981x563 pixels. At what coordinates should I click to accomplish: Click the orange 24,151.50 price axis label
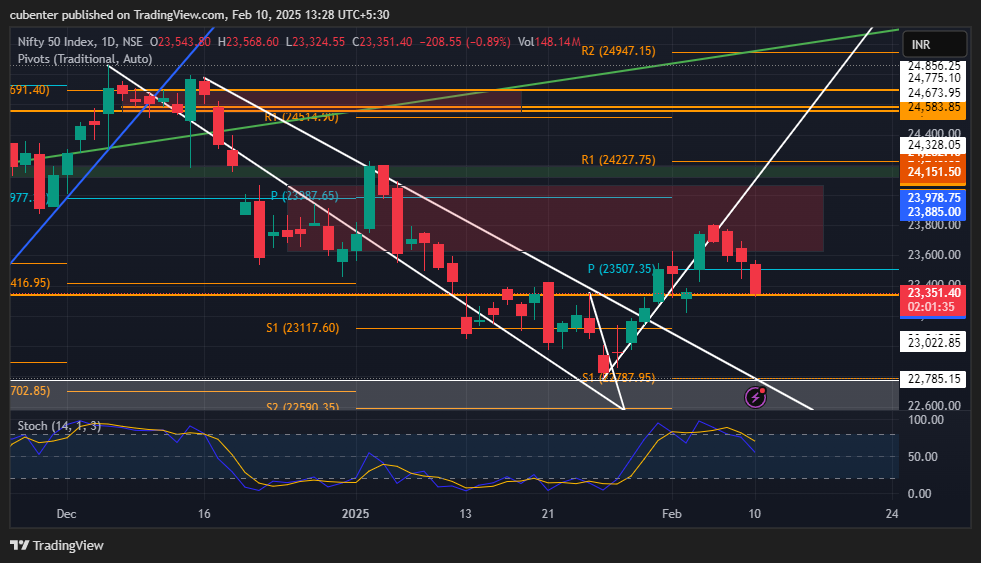(x=934, y=172)
